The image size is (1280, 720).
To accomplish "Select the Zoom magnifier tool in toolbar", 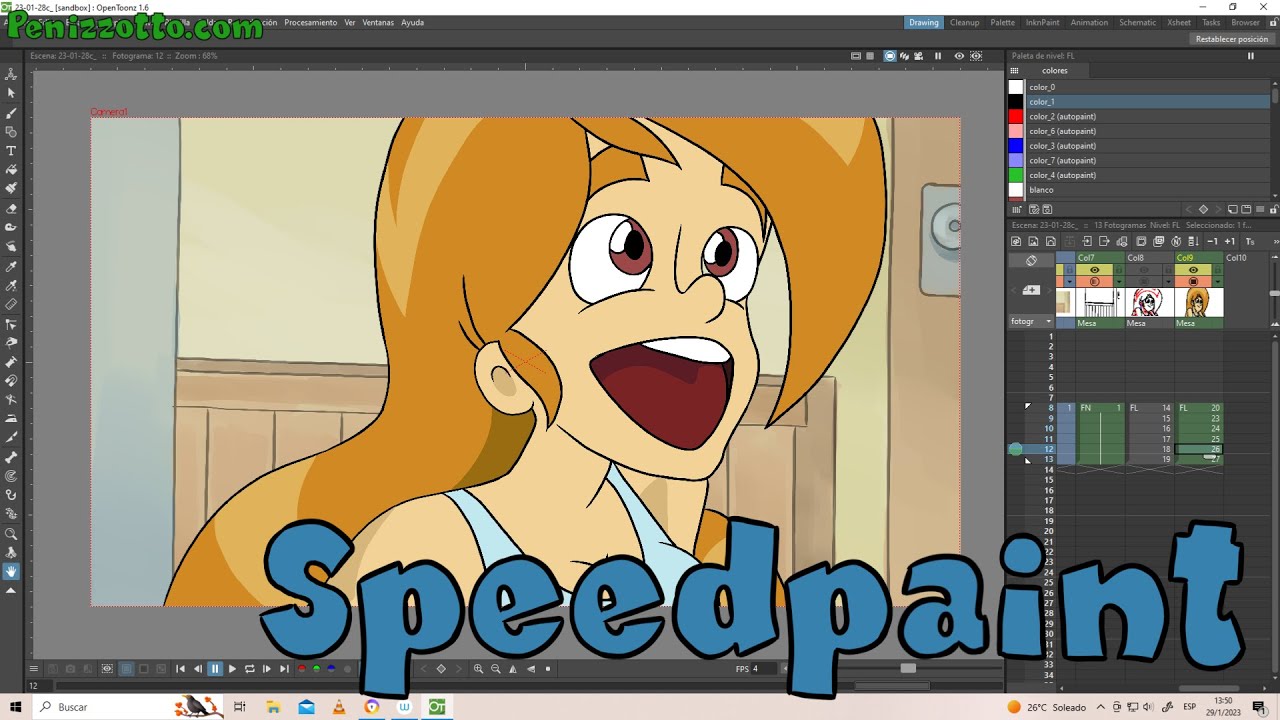I will tap(11, 534).
